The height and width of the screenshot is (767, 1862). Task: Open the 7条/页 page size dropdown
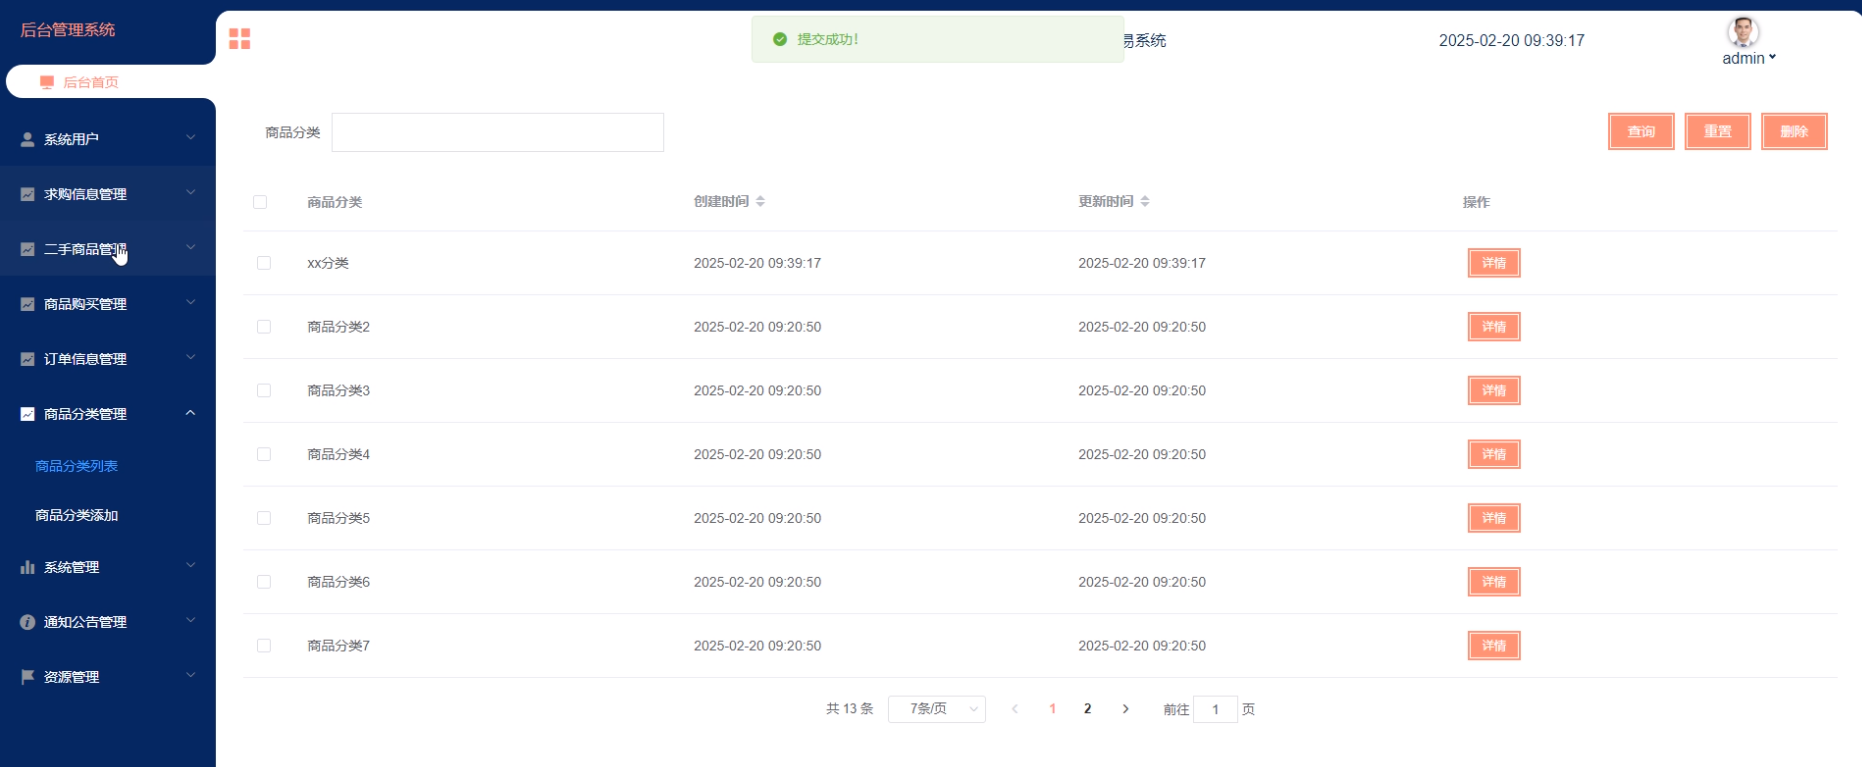pyautogui.click(x=937, y=709)
